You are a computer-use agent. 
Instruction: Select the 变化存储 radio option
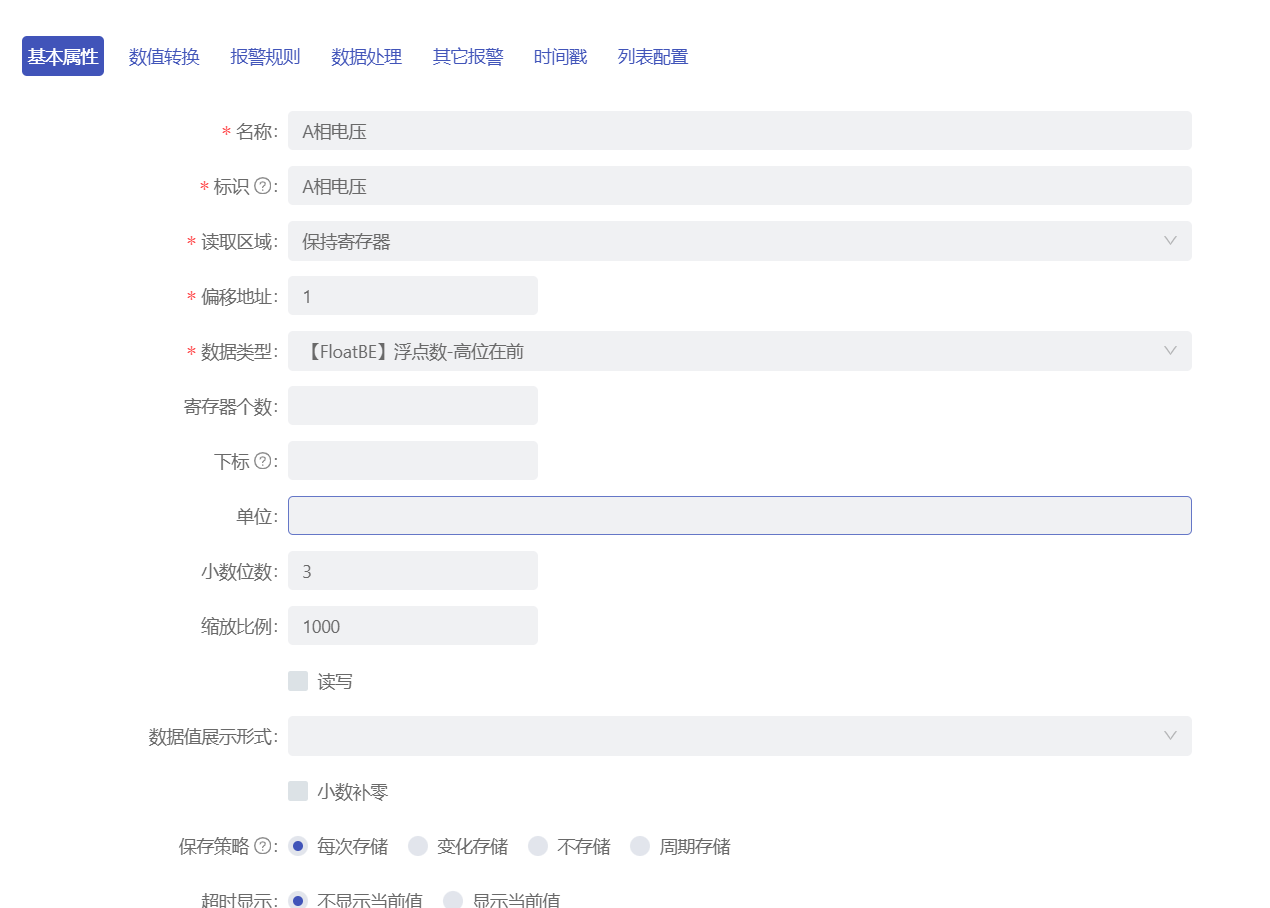point(418,846)
